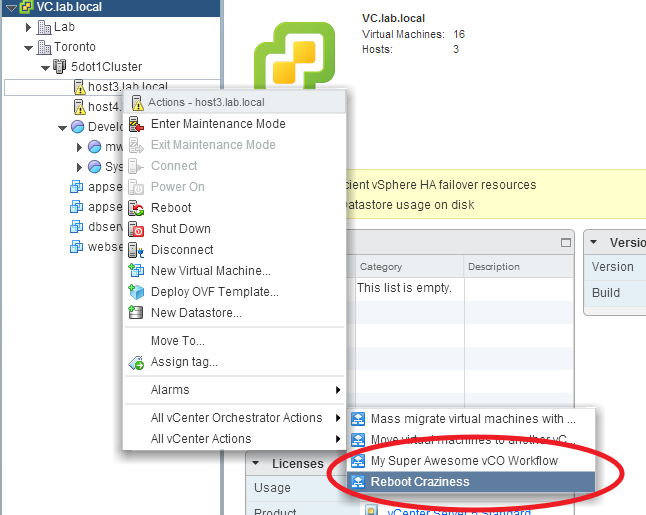Collapse the VC.lab.local tree node
The width and height of the screenshot is (646, 515).
pos(11,7)
